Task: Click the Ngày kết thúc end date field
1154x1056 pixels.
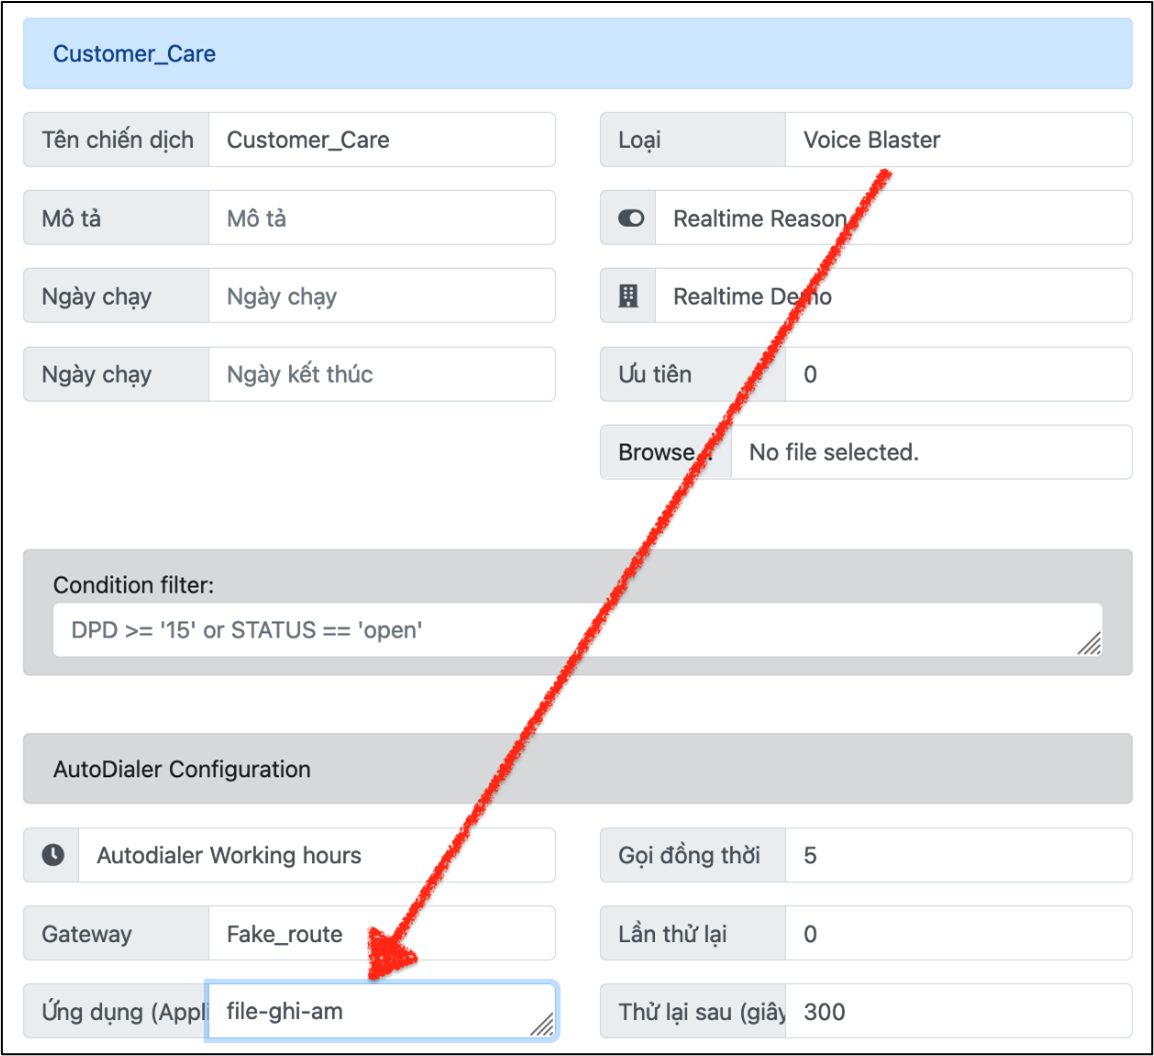Action: point(380,374)
